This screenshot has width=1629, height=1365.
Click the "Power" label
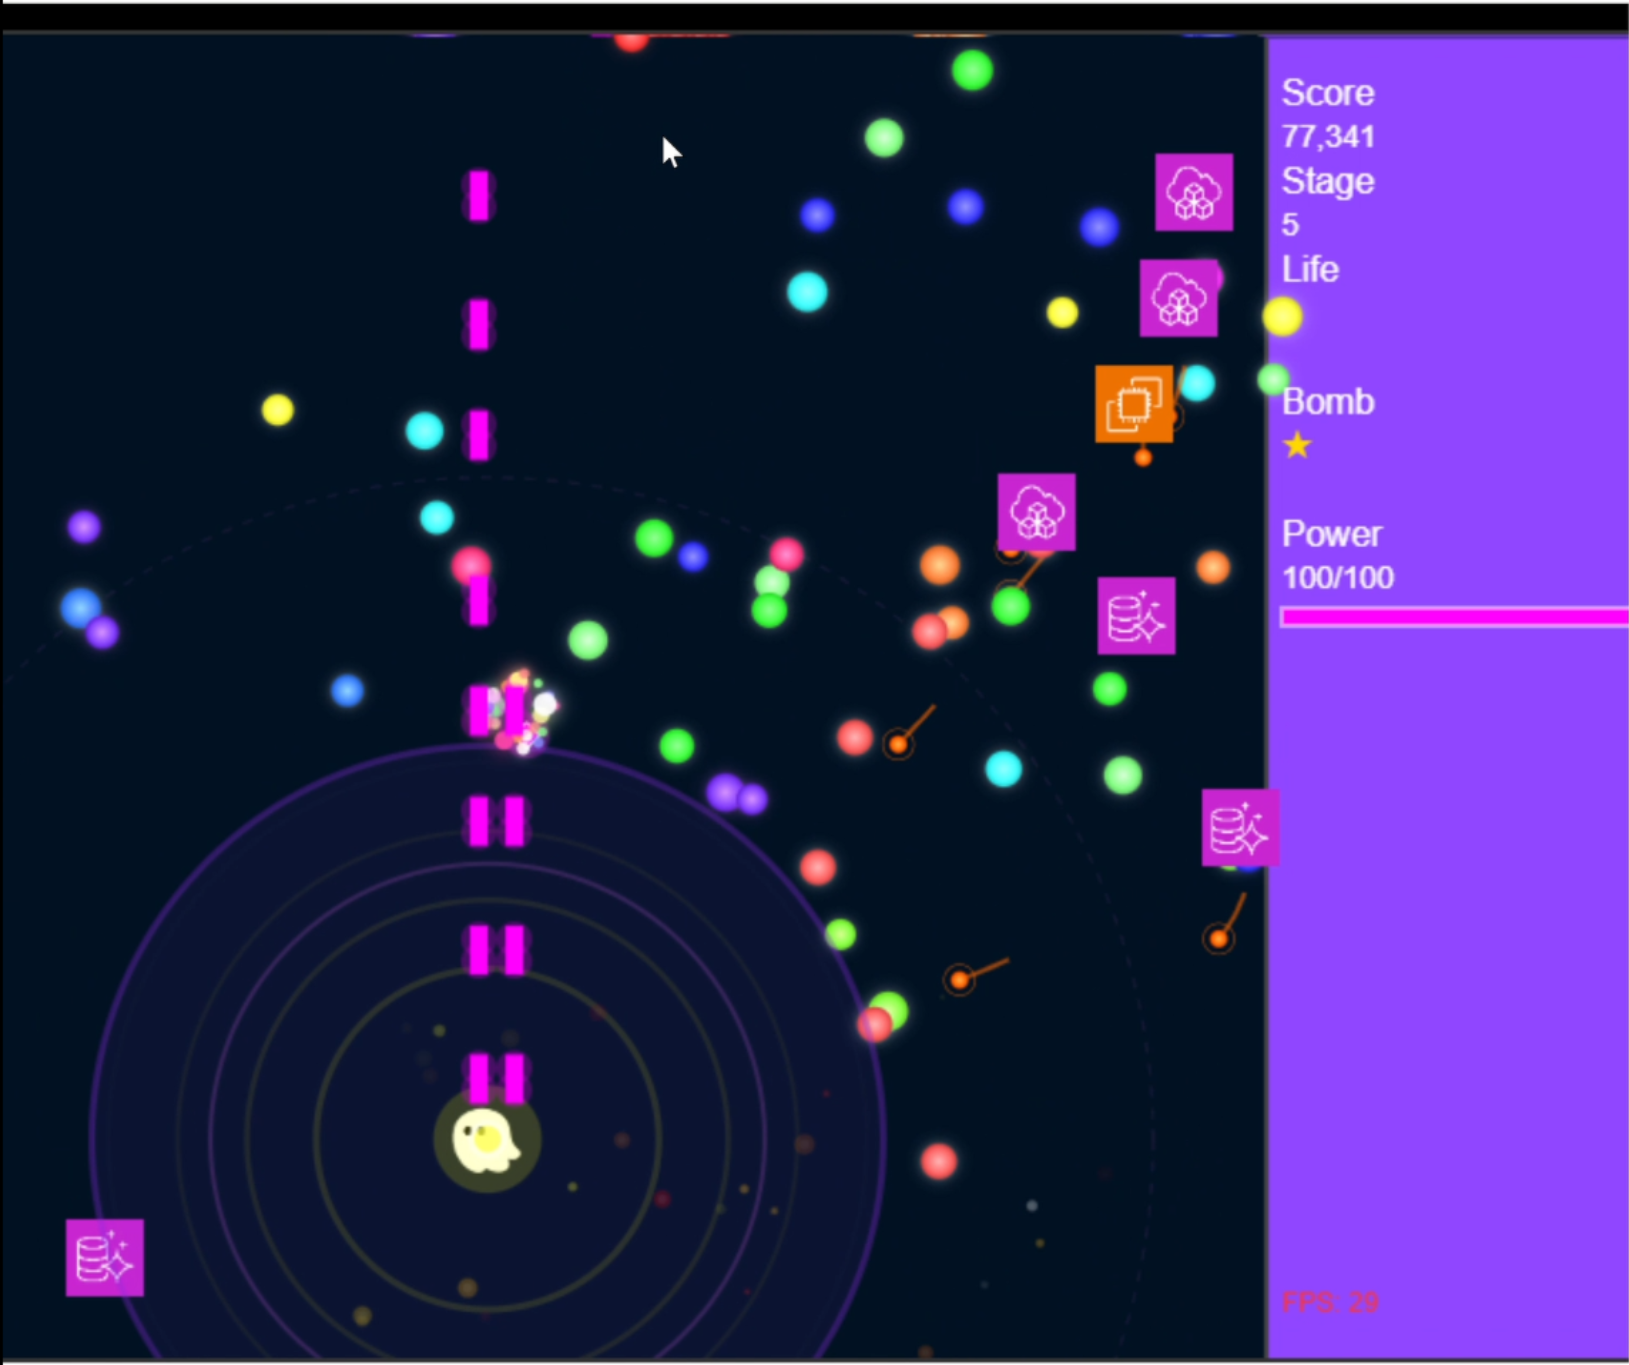click(x=1332, y=534)
